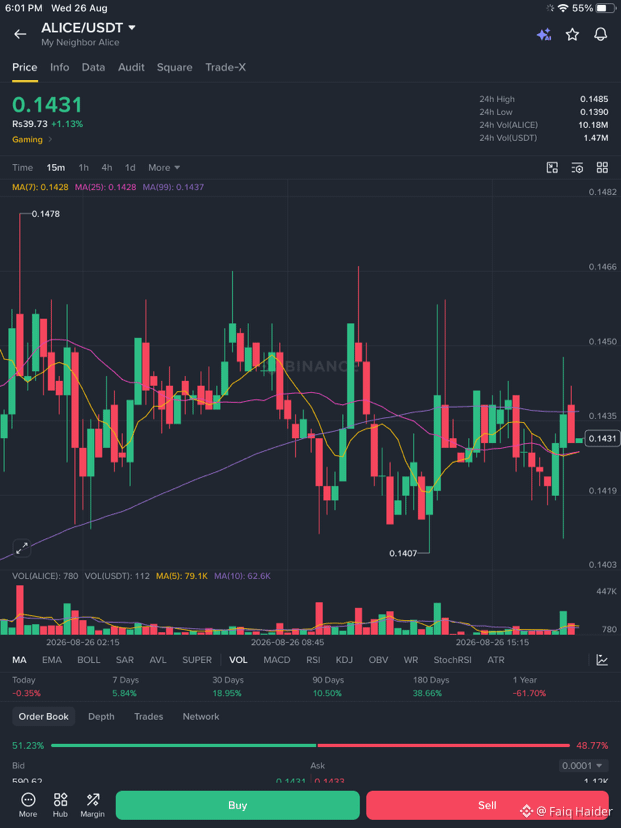The width and height of the screenshot is (621, 828).
Task: Tap the 0.1478 high price marker
Action: coord(45,214)
